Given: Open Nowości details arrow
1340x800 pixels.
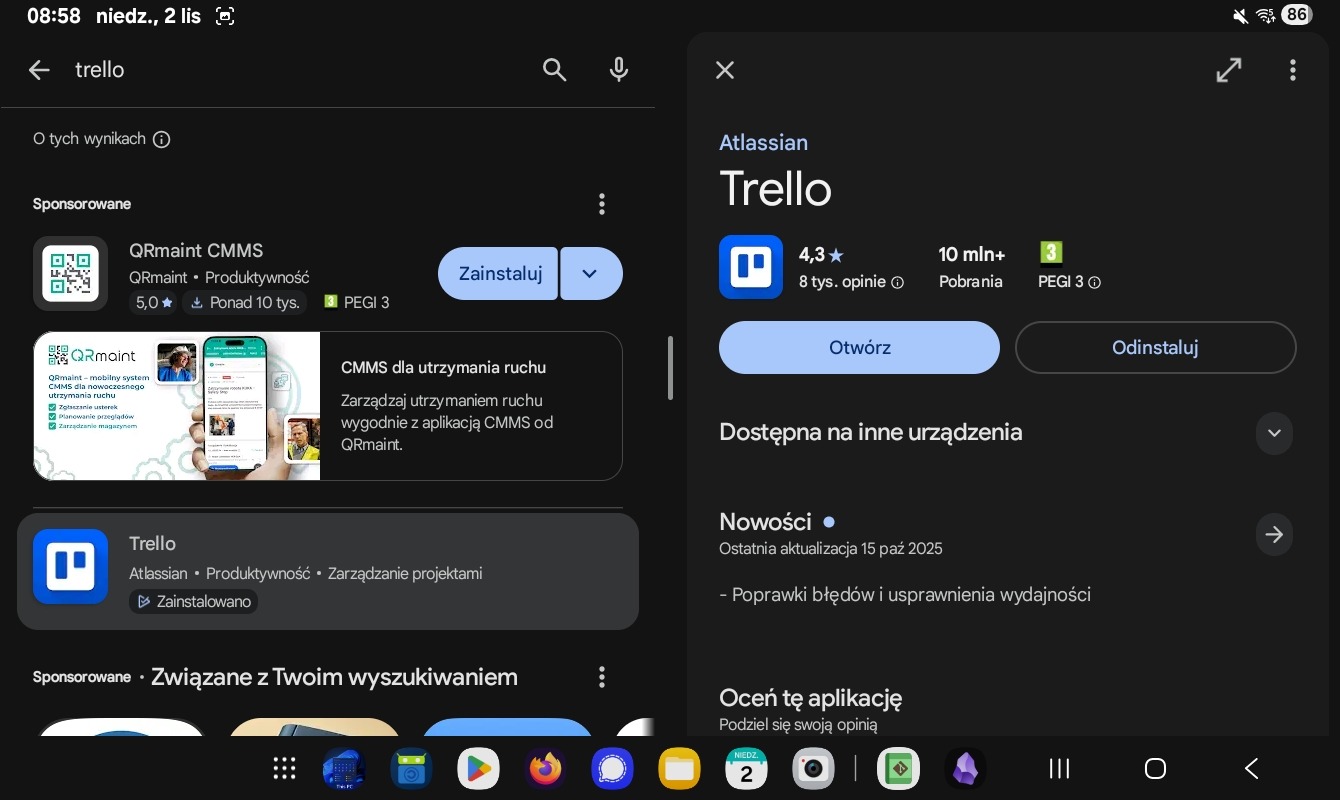Looking at the screenshot, I should point(1273,535).
